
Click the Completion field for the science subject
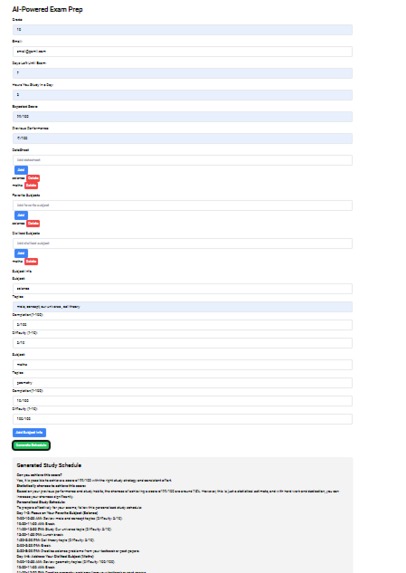182,325
